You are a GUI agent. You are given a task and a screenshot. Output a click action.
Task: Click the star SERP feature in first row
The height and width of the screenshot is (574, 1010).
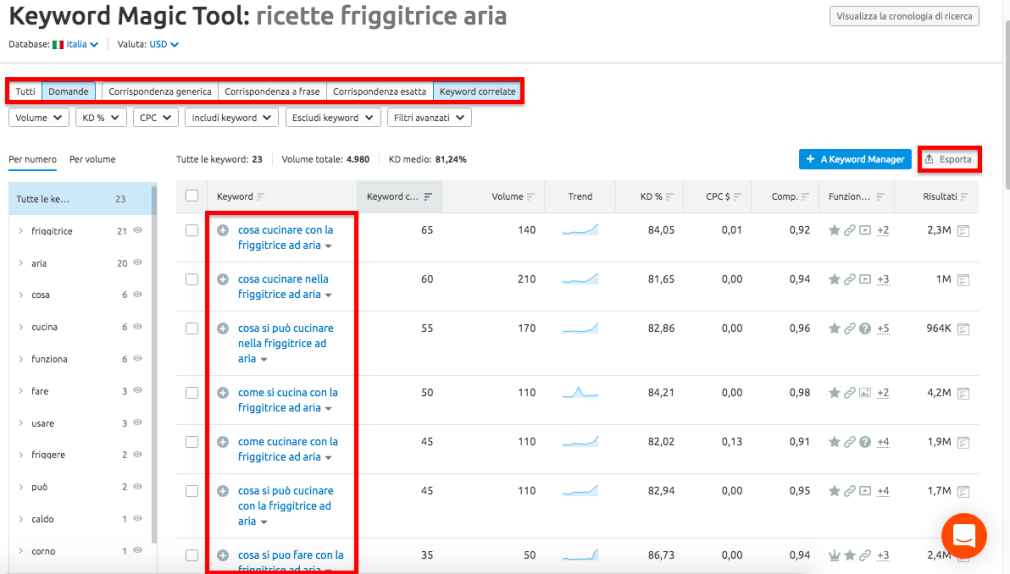[x=833, y=231]
